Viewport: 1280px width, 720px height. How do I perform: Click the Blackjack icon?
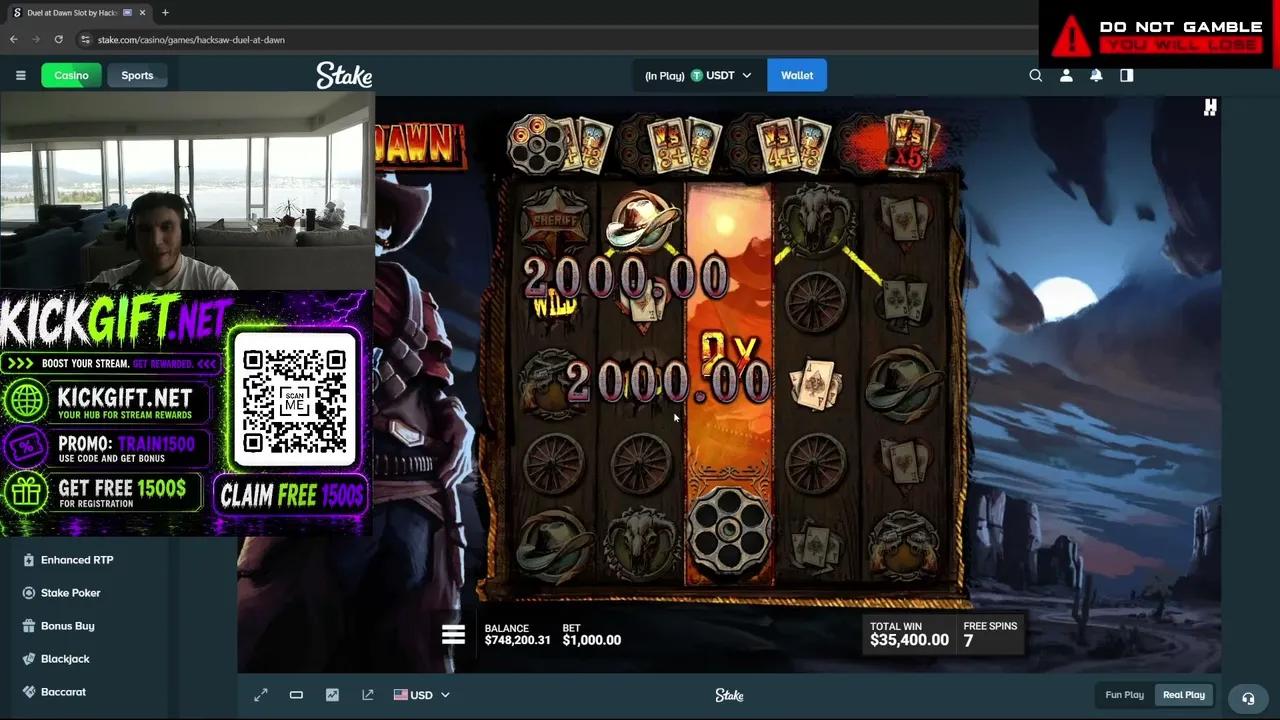coord(29,659)
